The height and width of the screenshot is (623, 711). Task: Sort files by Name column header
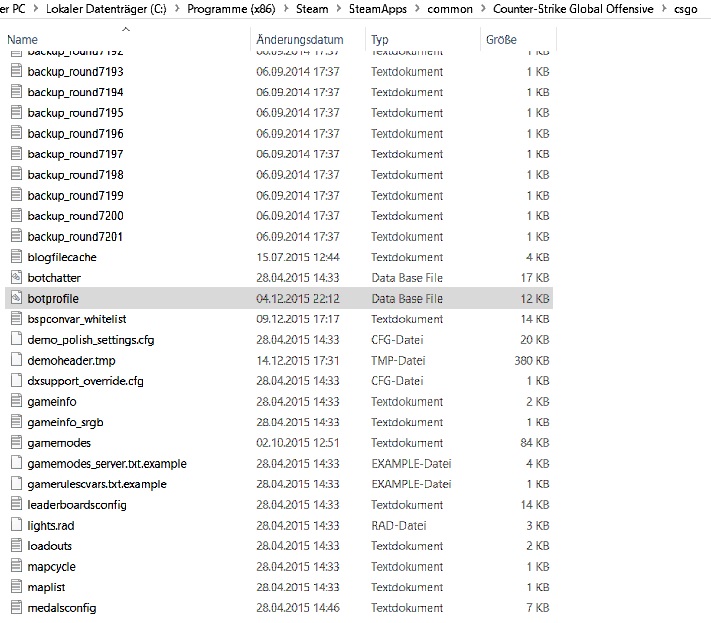[22, 39]
